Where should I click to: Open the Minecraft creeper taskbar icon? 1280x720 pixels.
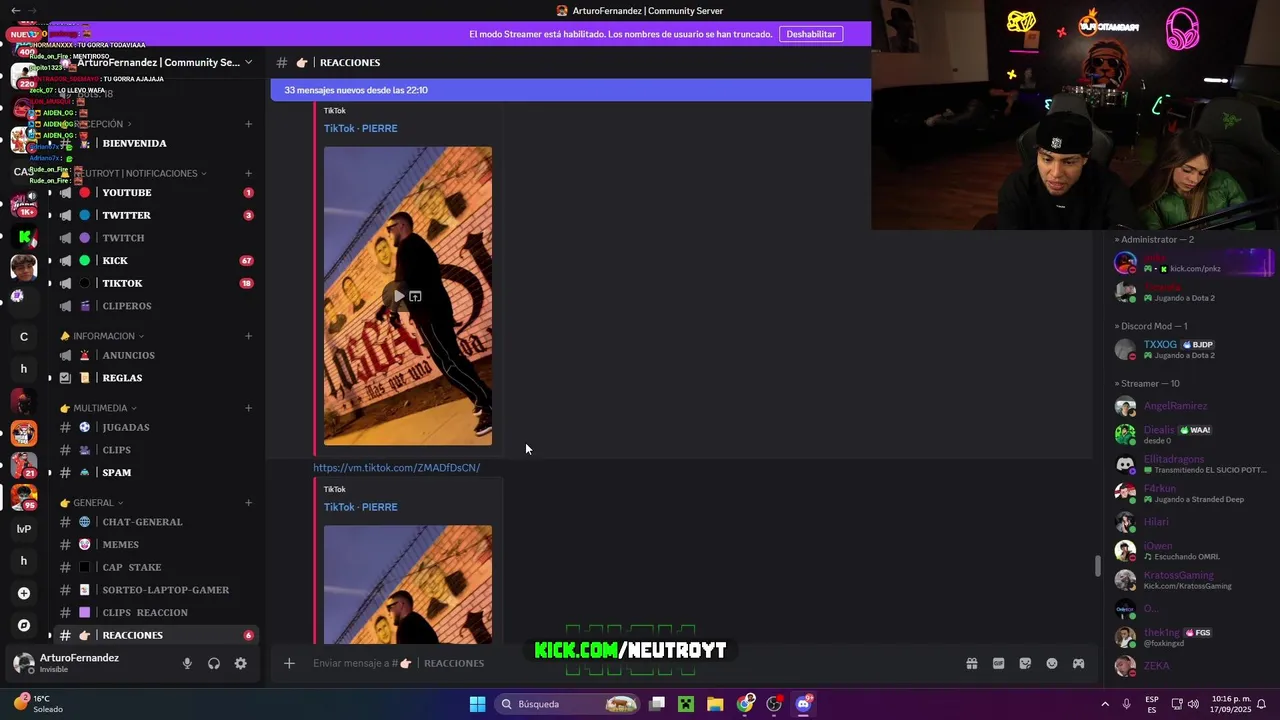tap(686, 704)
